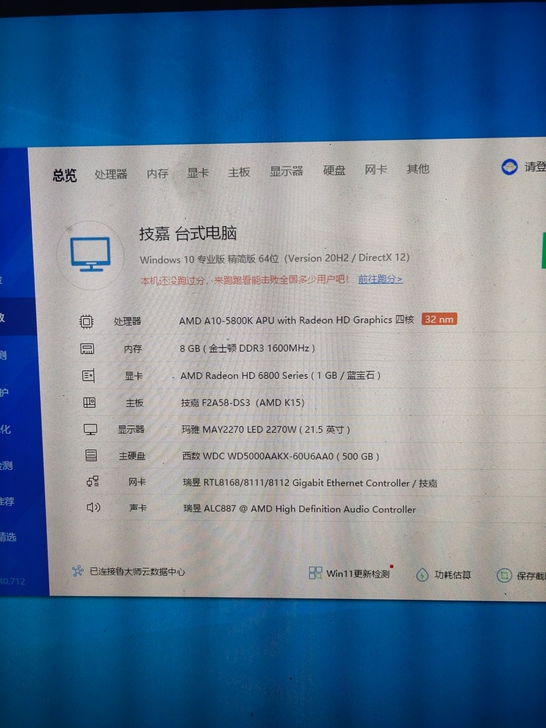Image resolution: width=546 pixels, height=728 pixels.
Task: Click the motherboard icon
Action: [x=89, y=403]
